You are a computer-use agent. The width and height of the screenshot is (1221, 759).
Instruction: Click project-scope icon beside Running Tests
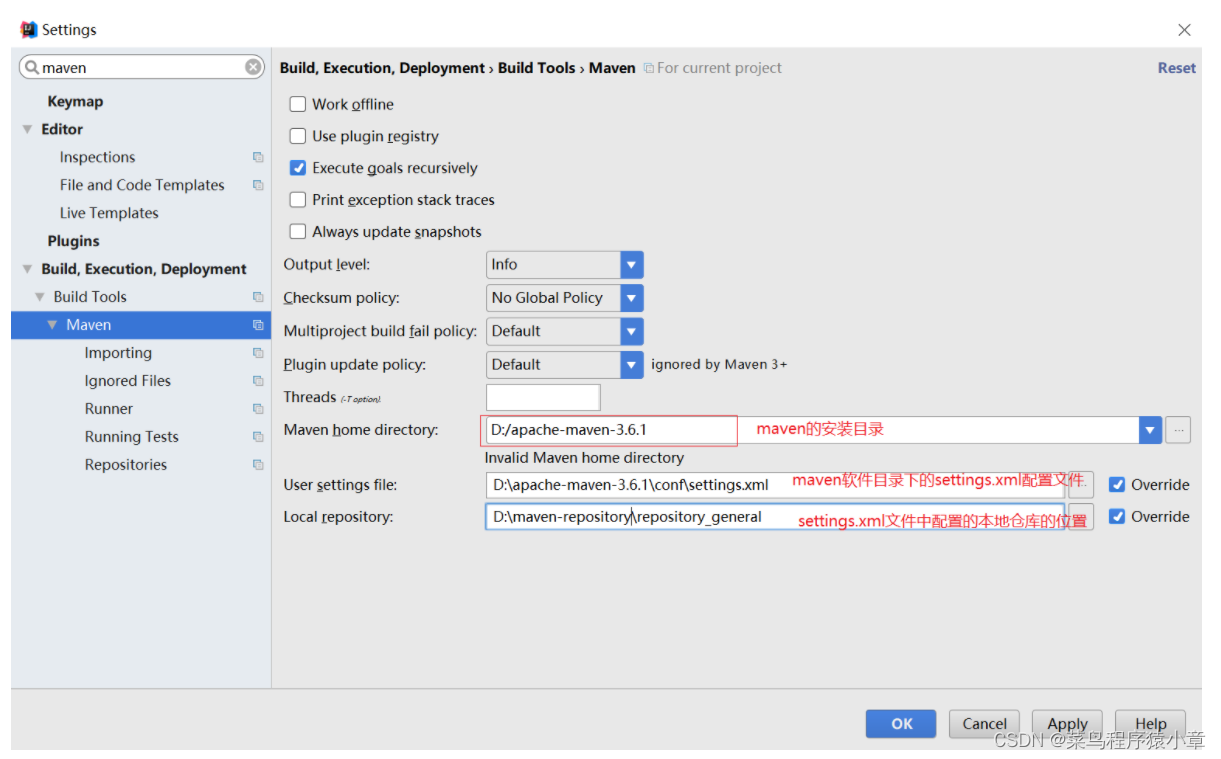point(258,437)
